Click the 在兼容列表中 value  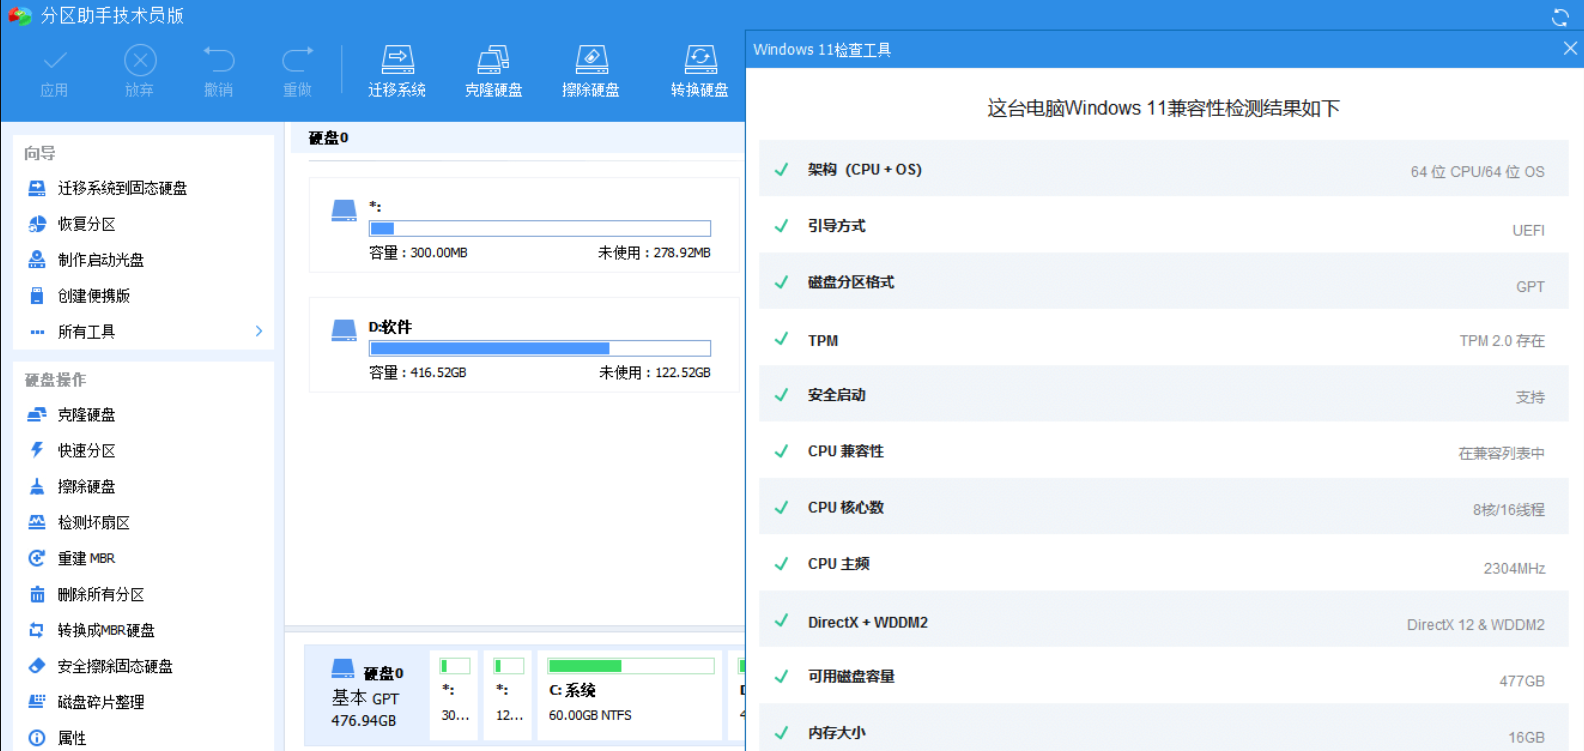(1502, 454)
